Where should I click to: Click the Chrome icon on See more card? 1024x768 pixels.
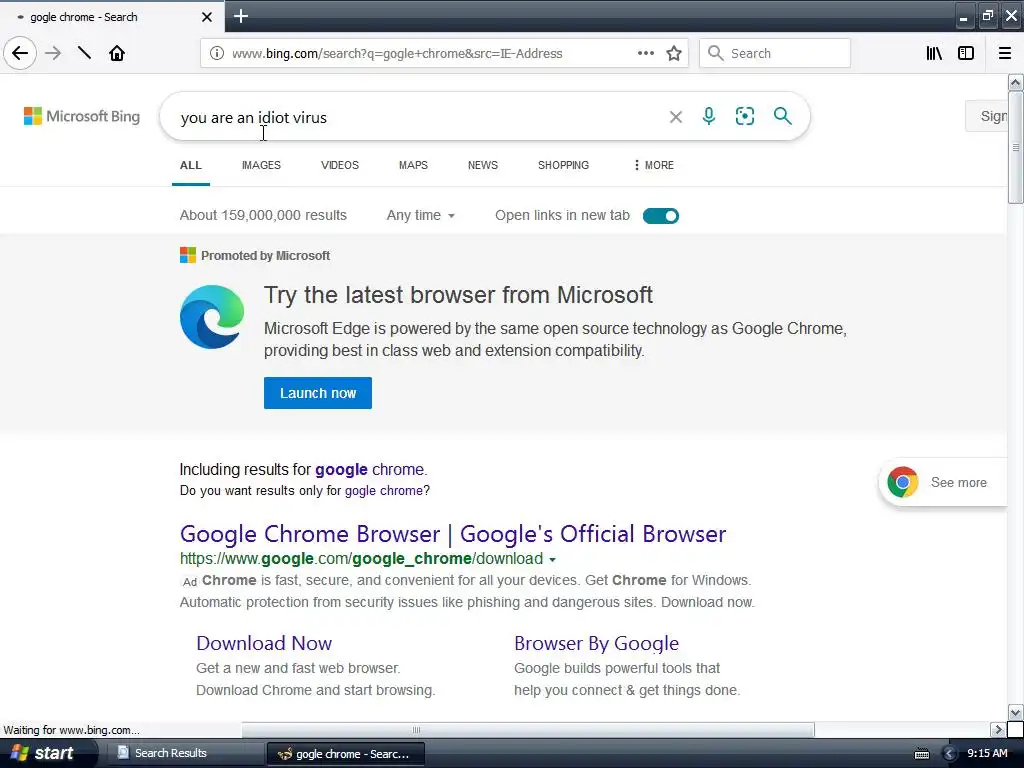coord(903,482)
